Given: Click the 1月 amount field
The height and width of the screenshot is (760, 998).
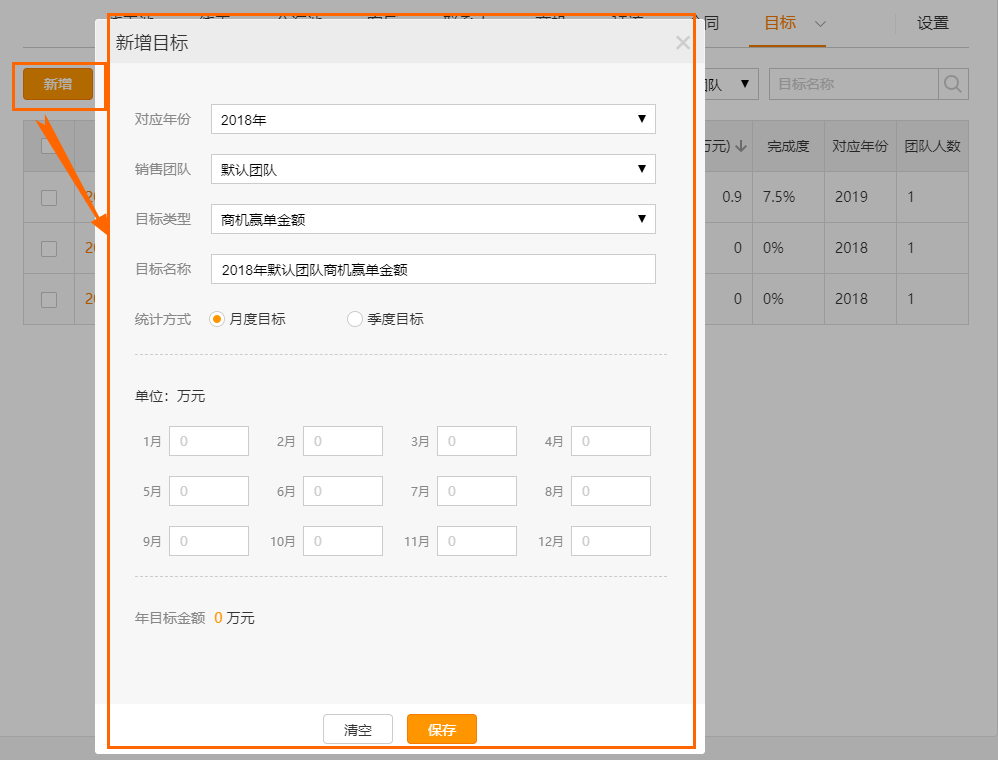Looking at the screenshot, I should coord(209,441).
